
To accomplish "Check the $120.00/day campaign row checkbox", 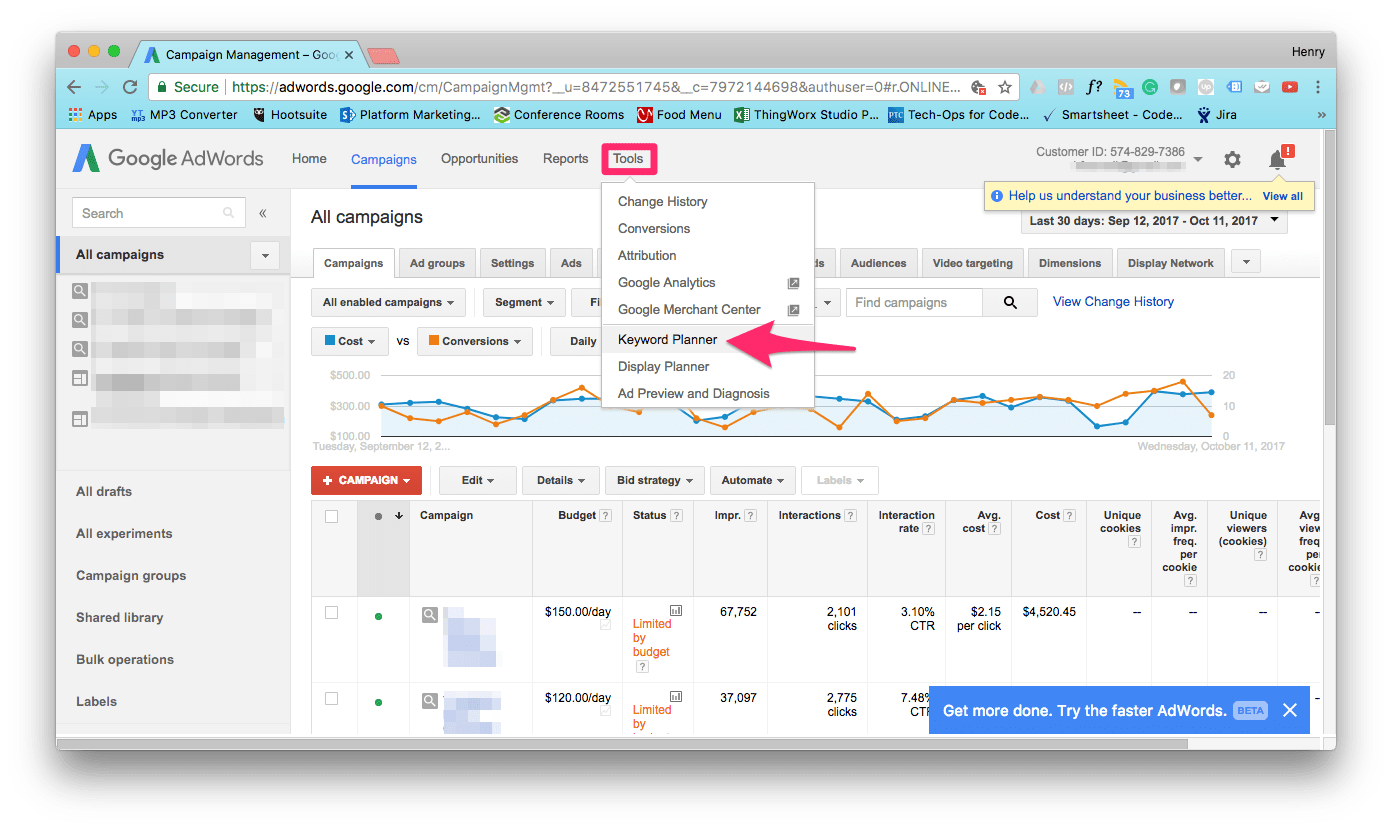I will click(331, 698).
